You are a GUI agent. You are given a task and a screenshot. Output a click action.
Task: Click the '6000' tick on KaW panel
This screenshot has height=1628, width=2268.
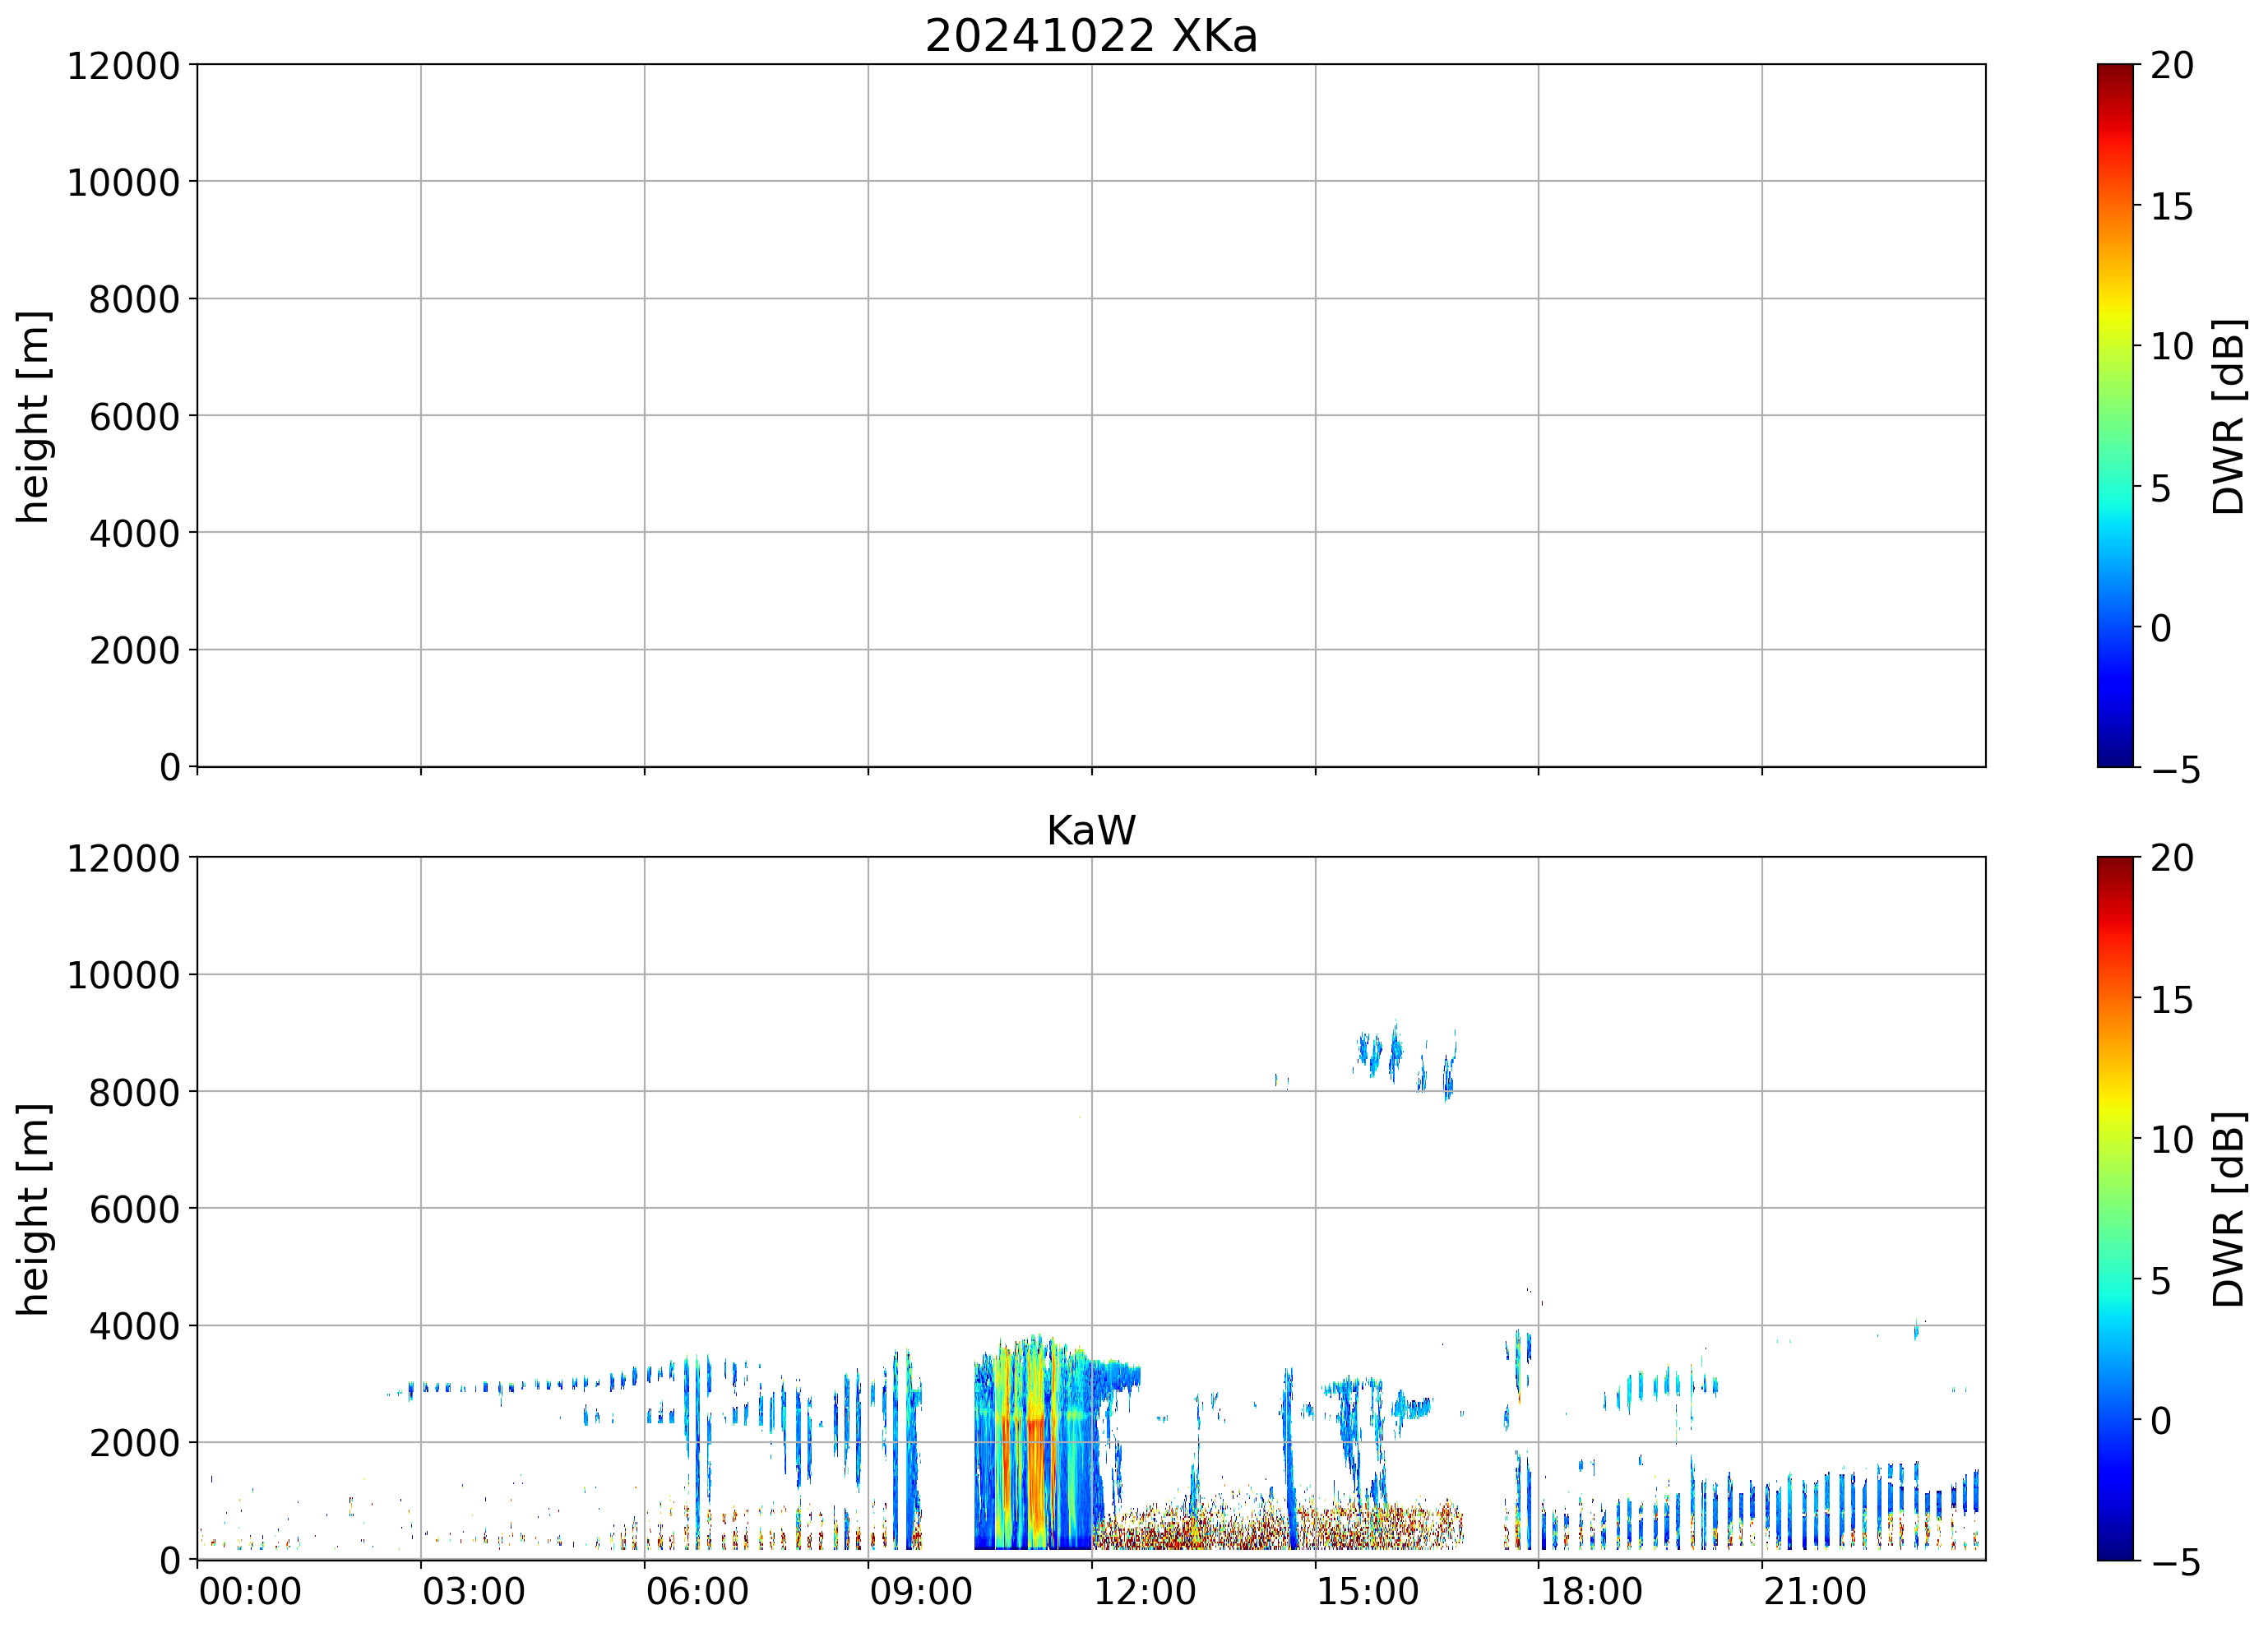pyautogui.click(x=133, y=1210)
